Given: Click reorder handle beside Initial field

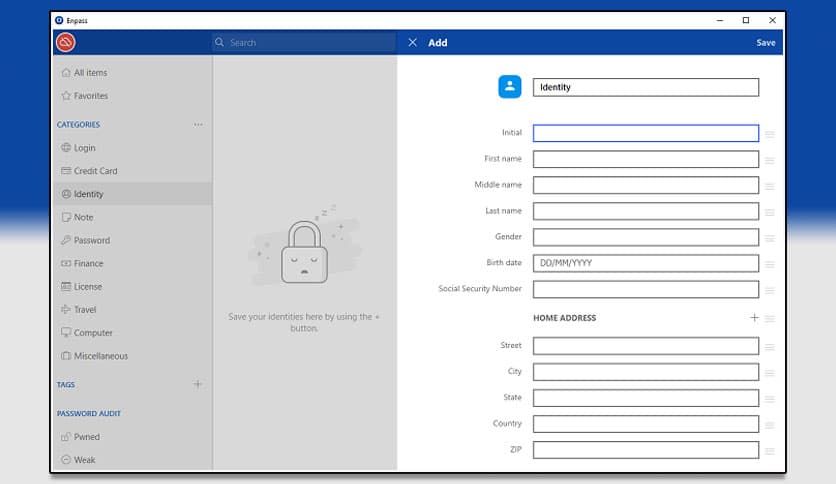Looking at the screenshot, I should pyautogui.click(x=770, y=134).
